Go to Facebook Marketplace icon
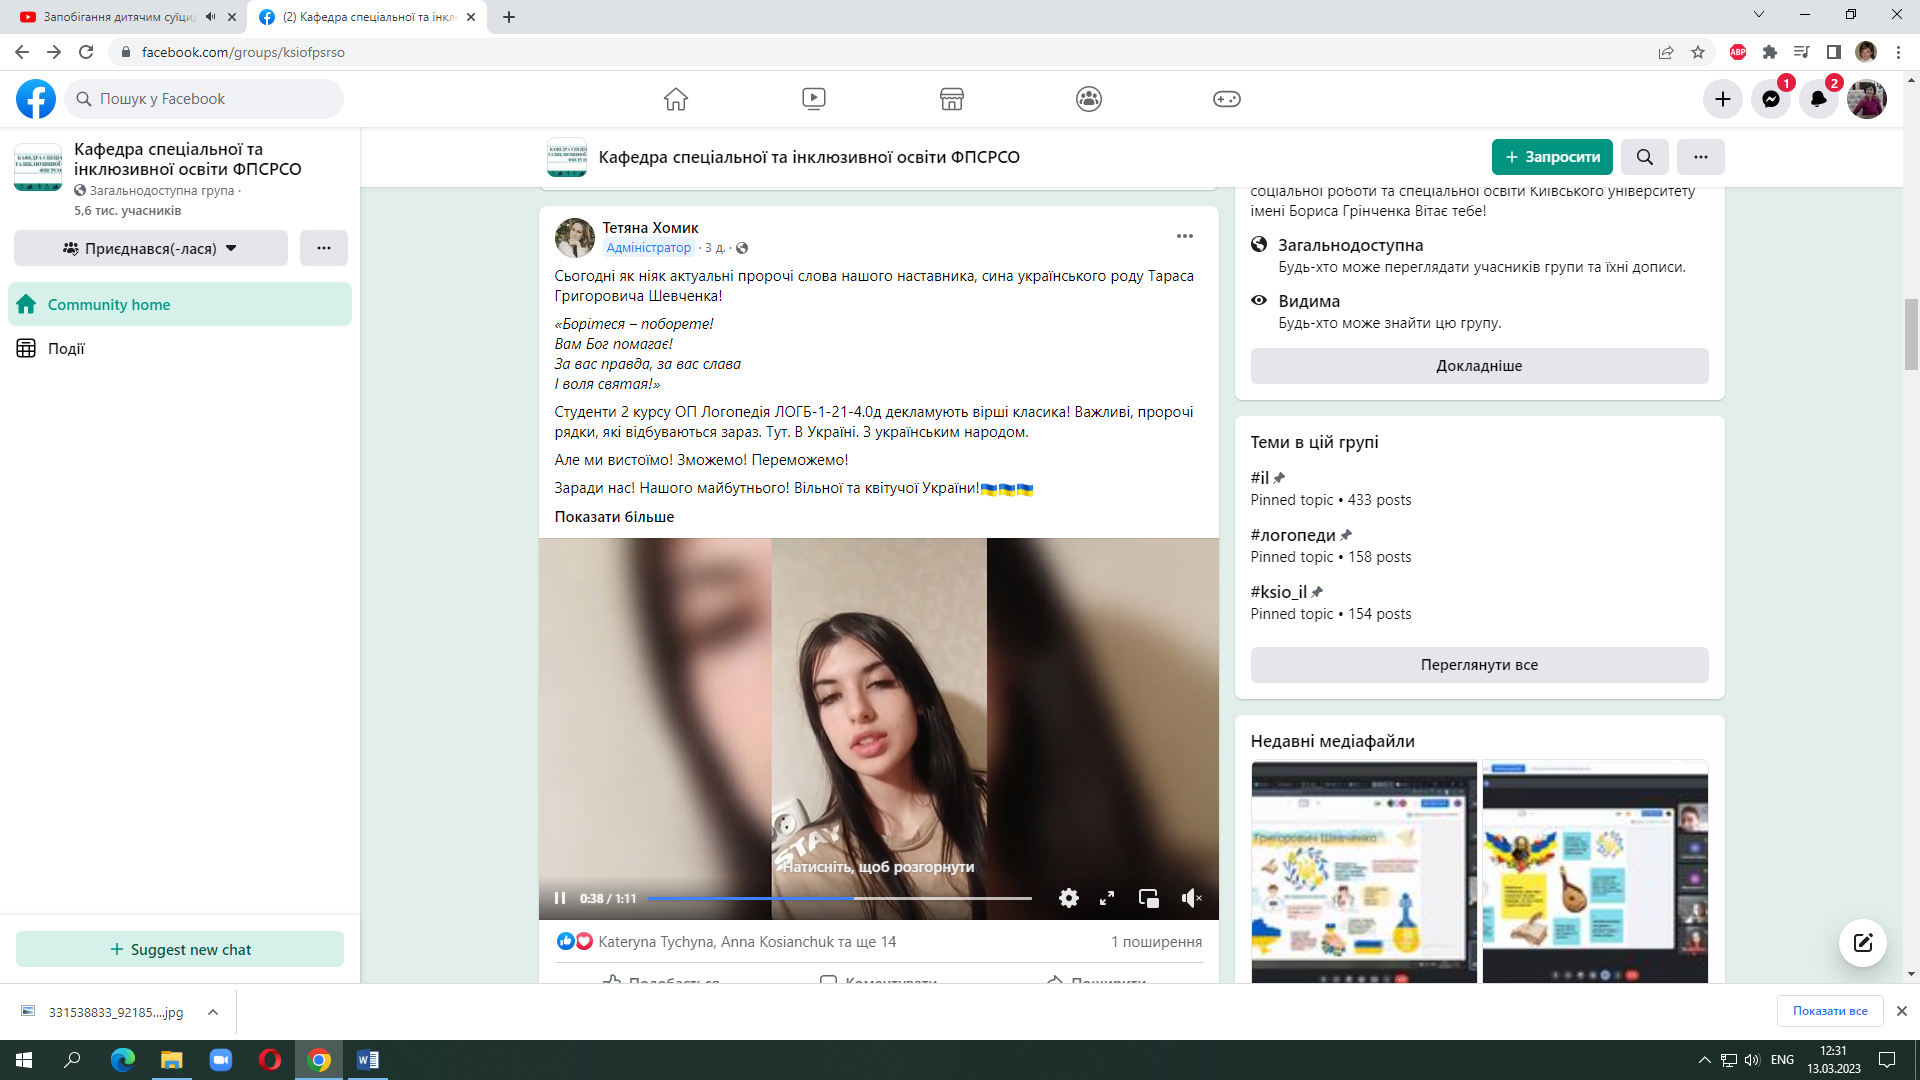 pyautogui.click(x=951, y=99)
